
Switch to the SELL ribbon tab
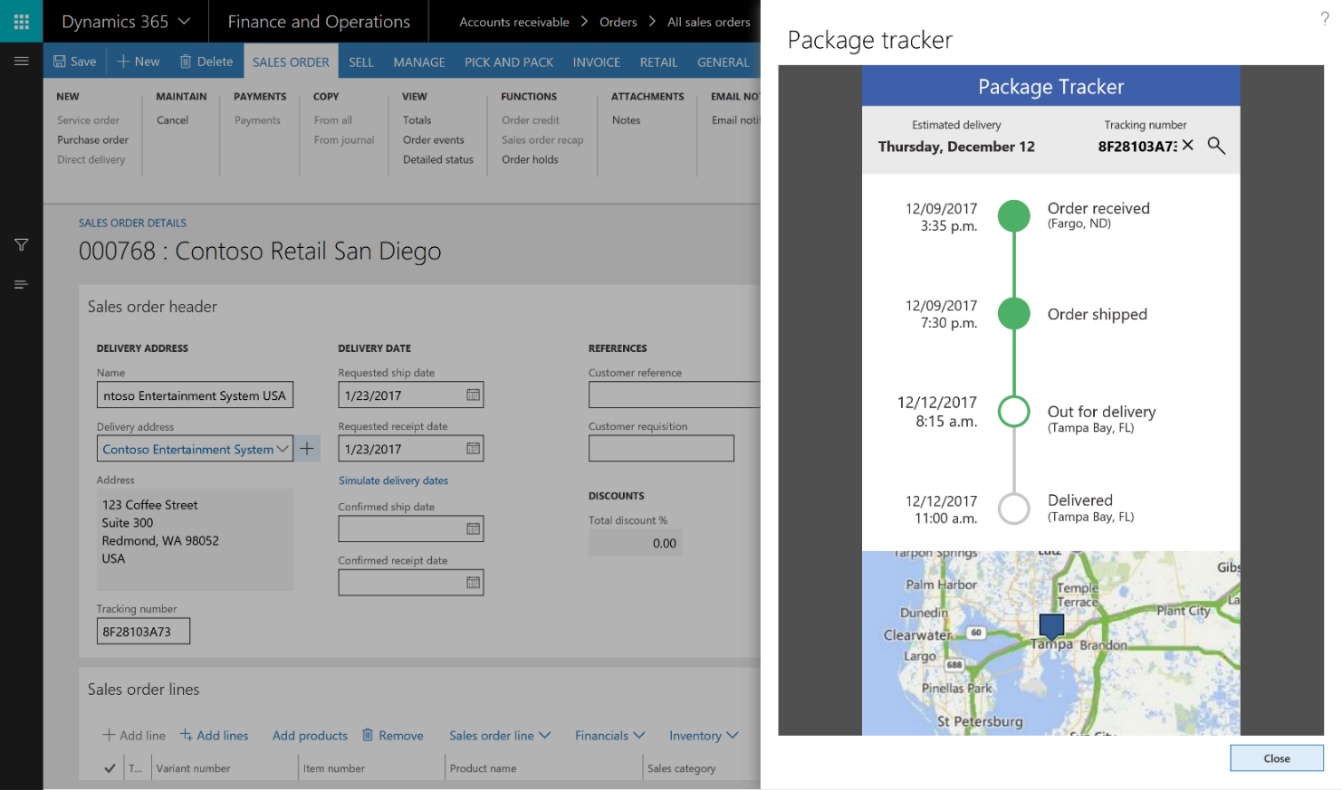pyautogui.click(x=361, y=61)
